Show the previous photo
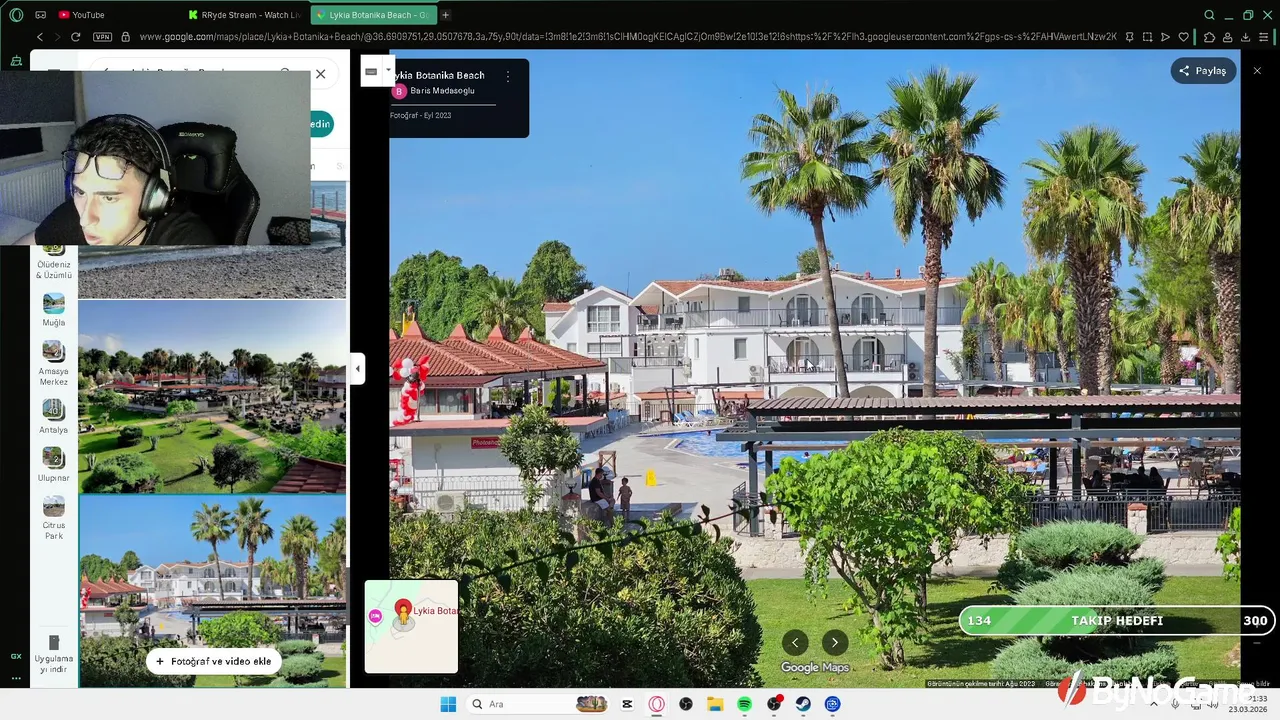The image size is (1280, 720). coord(795,643)
